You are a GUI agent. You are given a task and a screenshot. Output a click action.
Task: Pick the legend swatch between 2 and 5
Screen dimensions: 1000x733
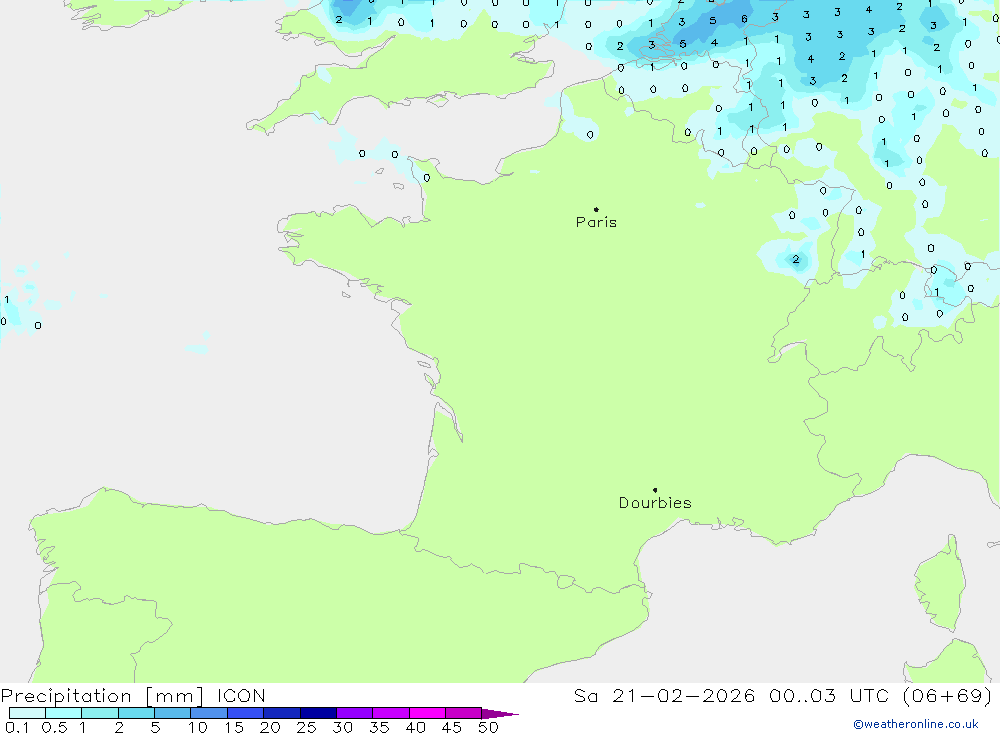point(136,713)
